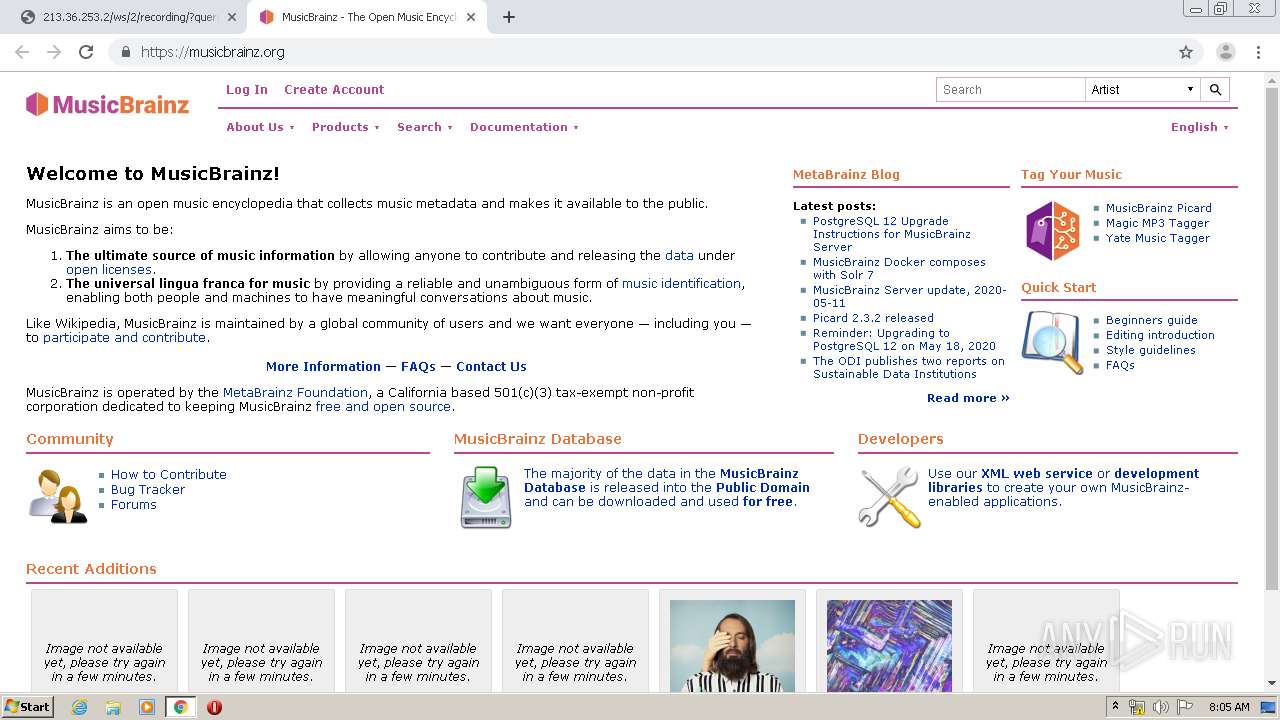Open Picard 2.3.2 released post
The image size is (1280, 720).
pyautogui.click(x=873, y=318)
